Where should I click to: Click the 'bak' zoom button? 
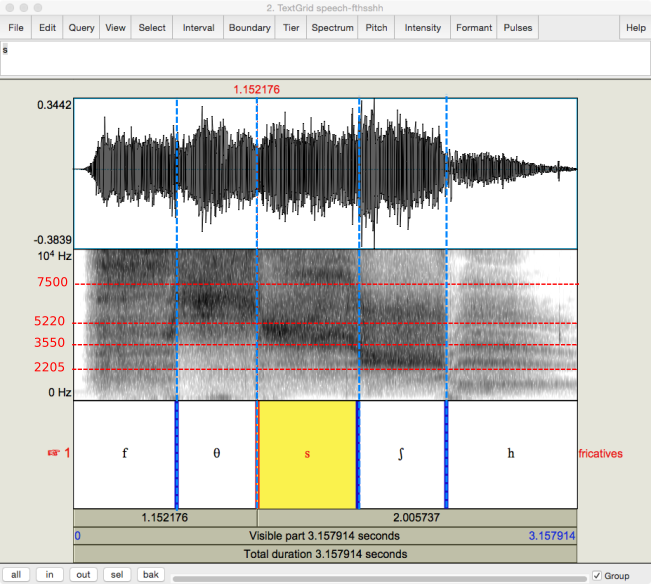[x=150, y=574]
